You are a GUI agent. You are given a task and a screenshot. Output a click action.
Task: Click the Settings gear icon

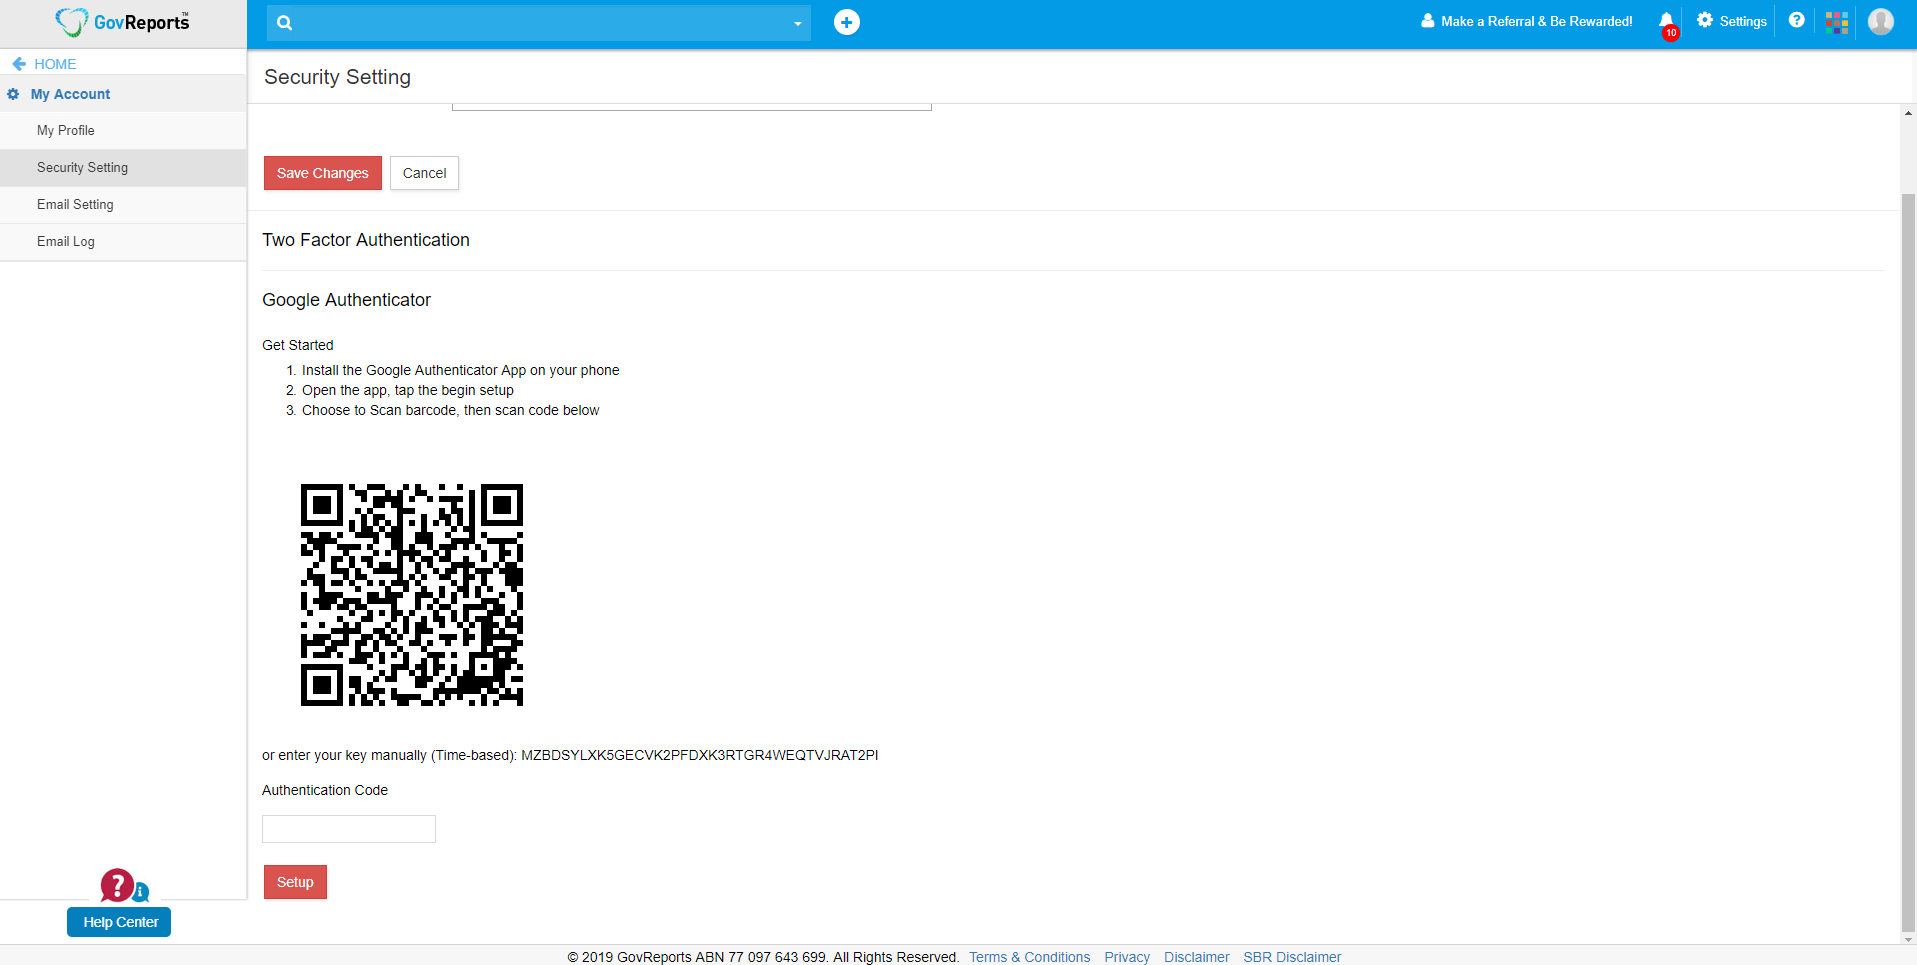pyautogui.click(x=1705, y=20)
